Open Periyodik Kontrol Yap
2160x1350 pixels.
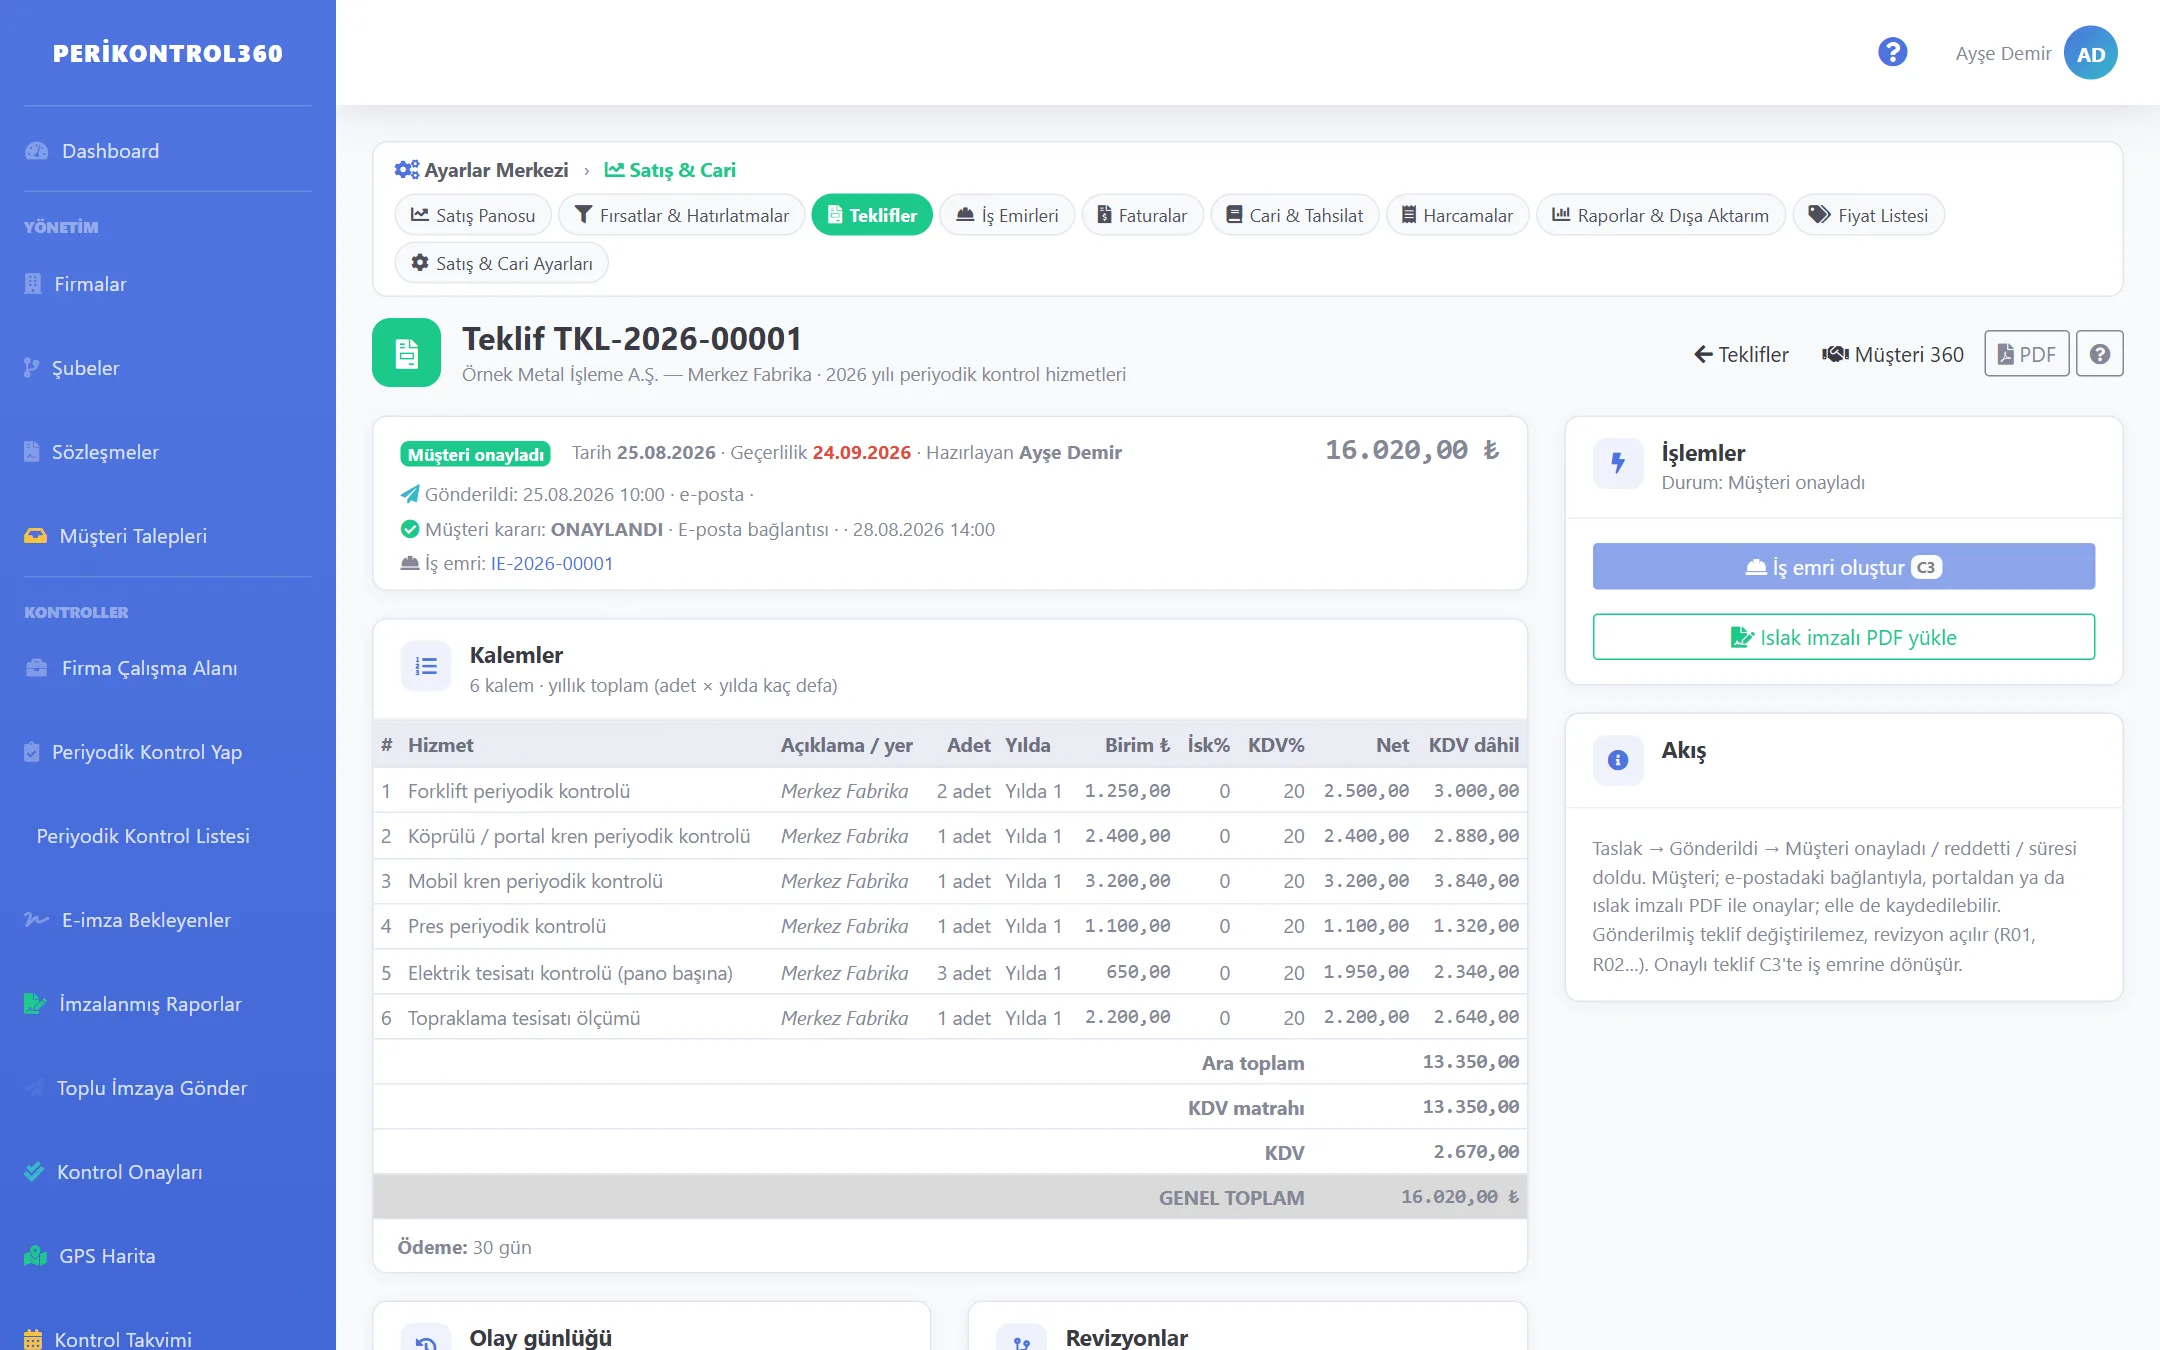click(x=147, y=752)
